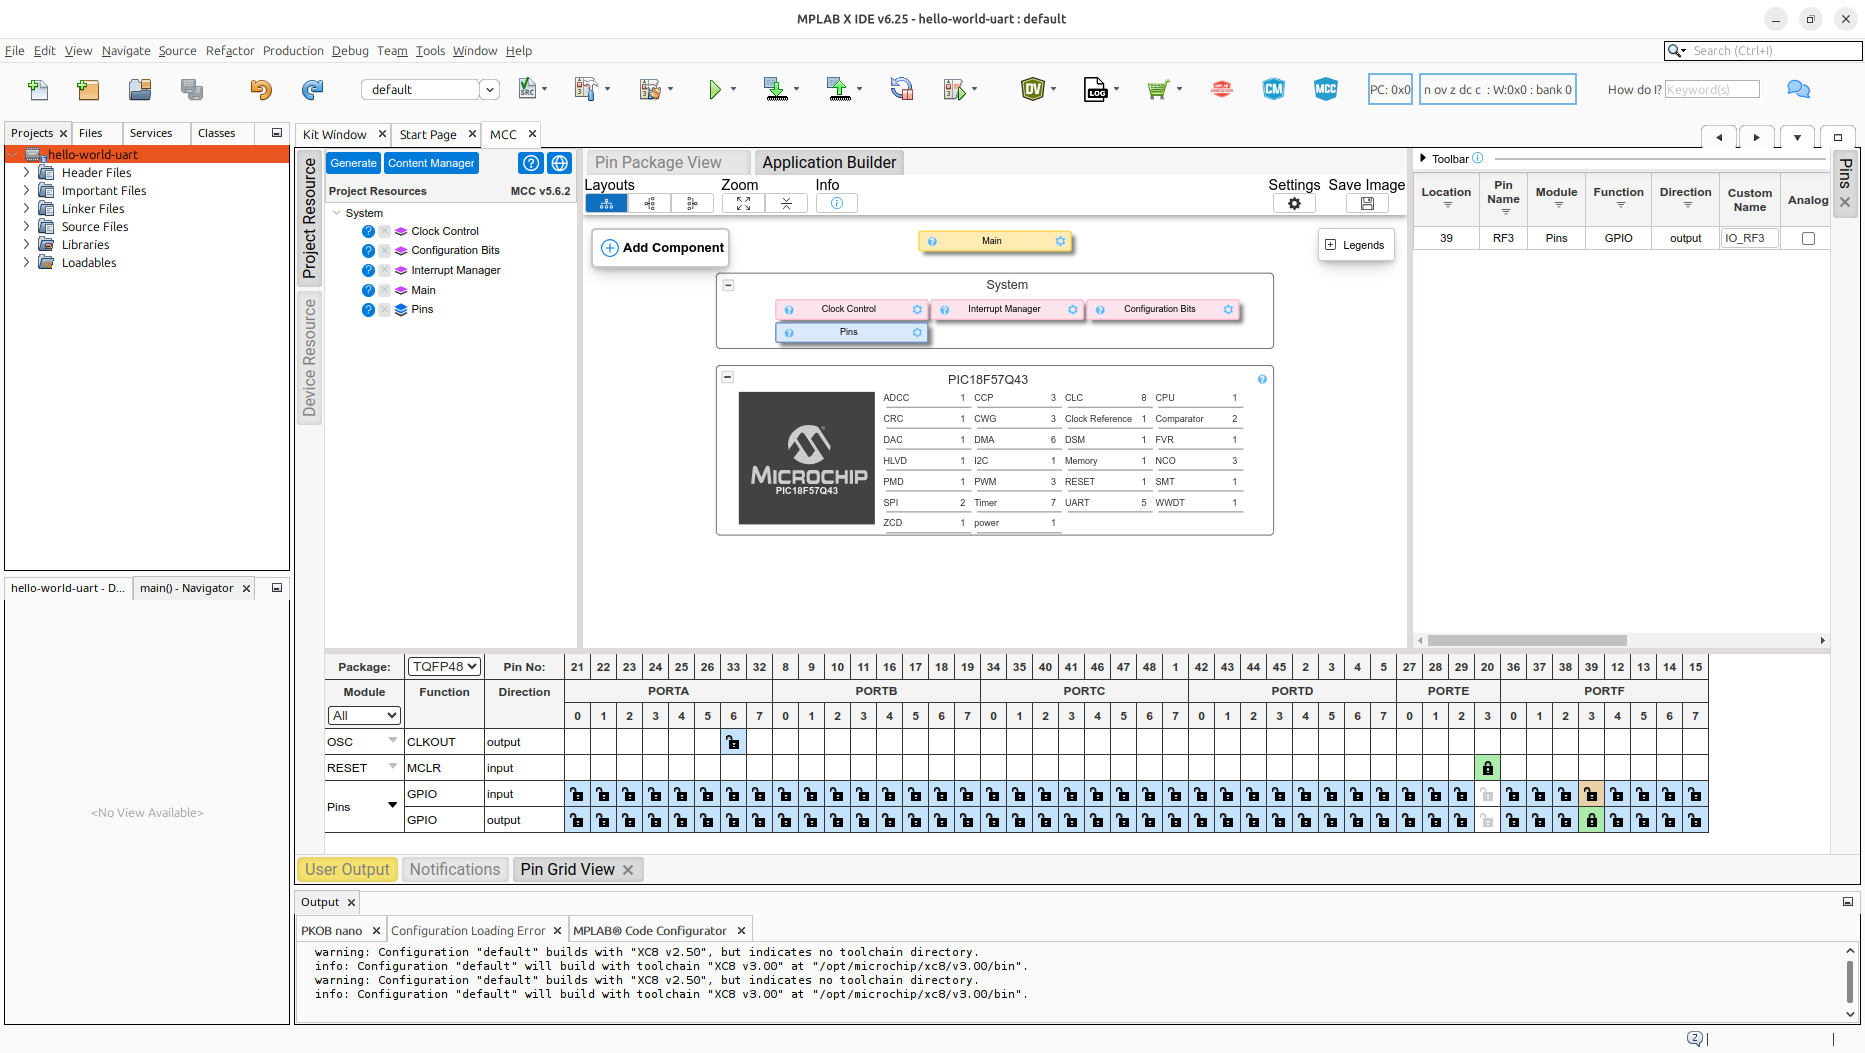Select the Interrupt Manager component block
1865x1053 pixels.
click(1007, 310)
